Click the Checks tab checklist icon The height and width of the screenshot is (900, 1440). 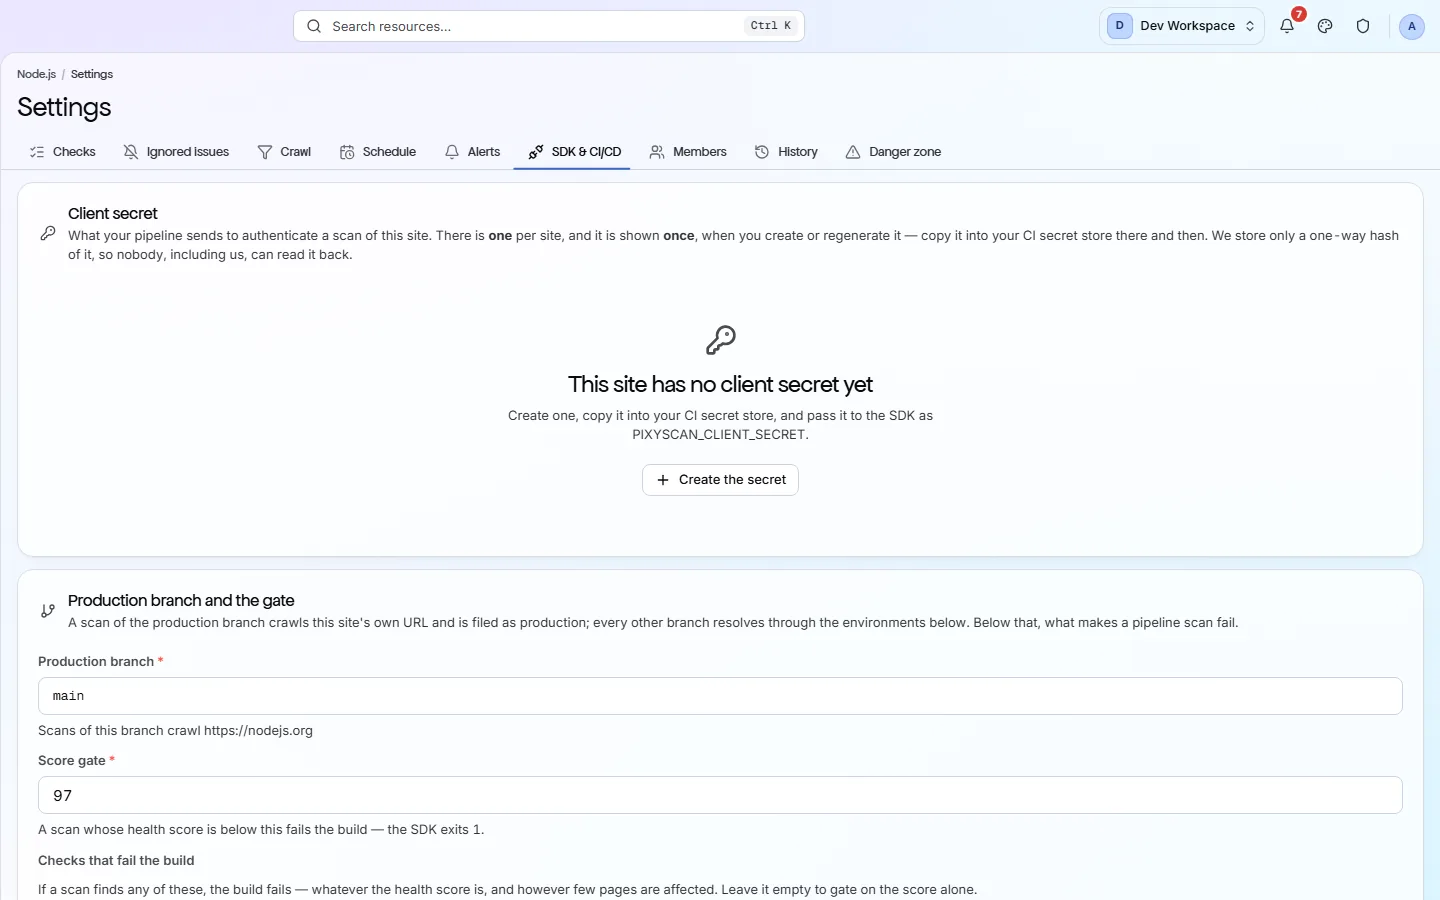pyautogui.click(x=37, y=152)
